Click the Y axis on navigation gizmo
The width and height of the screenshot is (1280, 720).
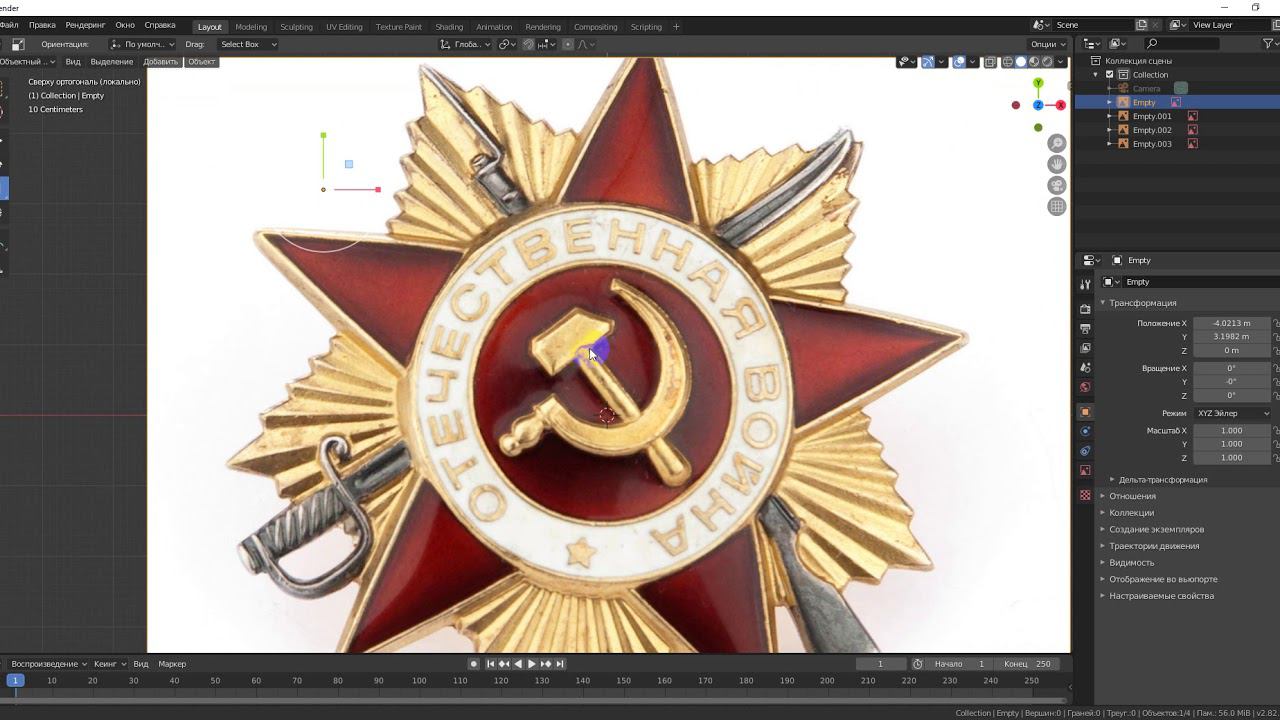[1038, 83]
